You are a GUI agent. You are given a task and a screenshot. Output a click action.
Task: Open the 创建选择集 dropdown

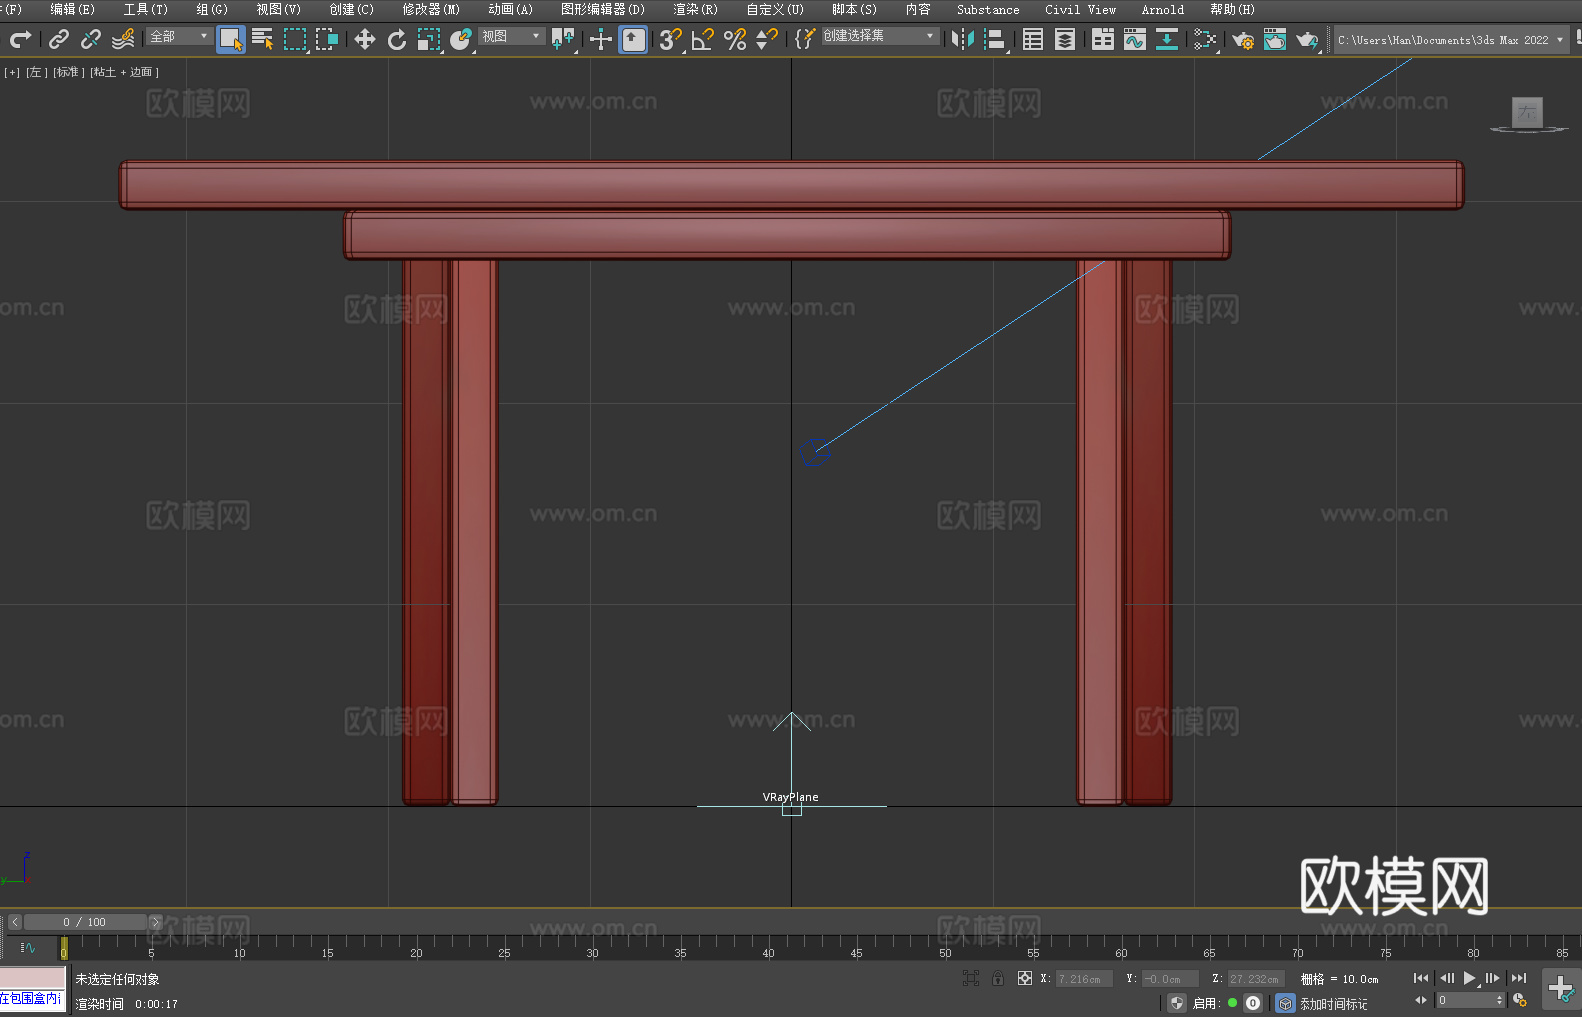(880, 36)
